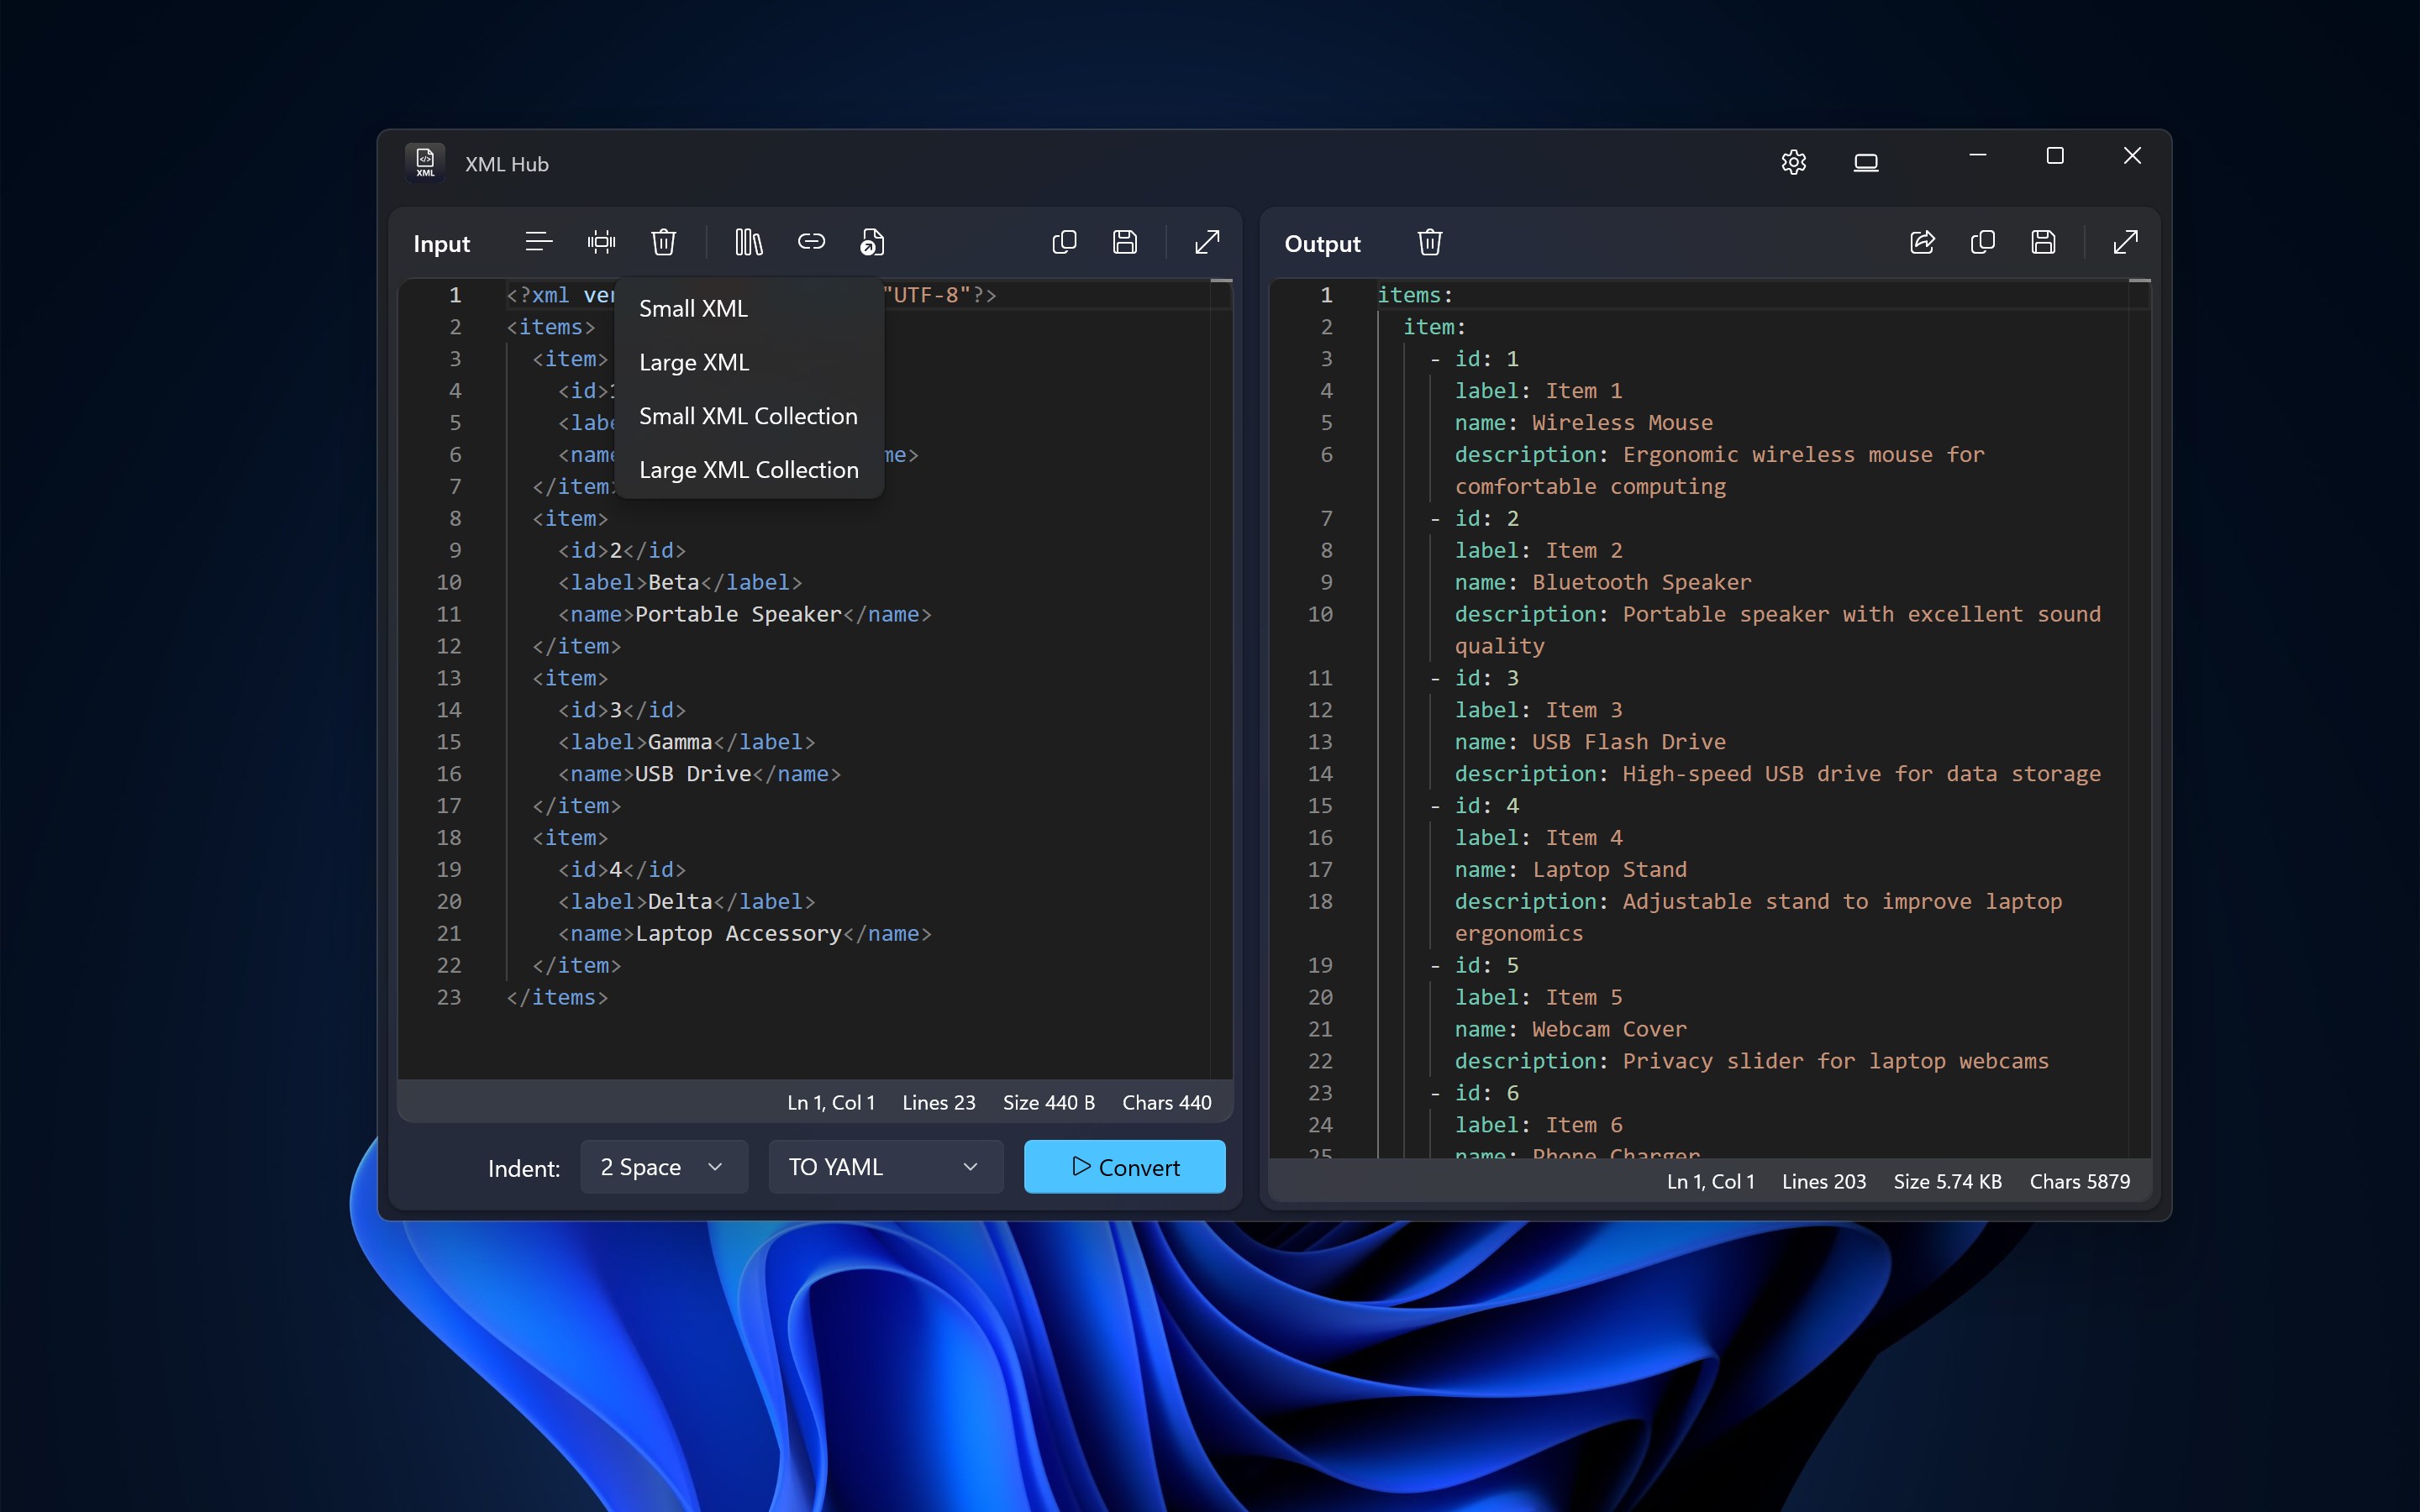Viewport: 2420px width, 1512px height.
Task: Select Large XML from the sample menu
Action: (694, 362)
